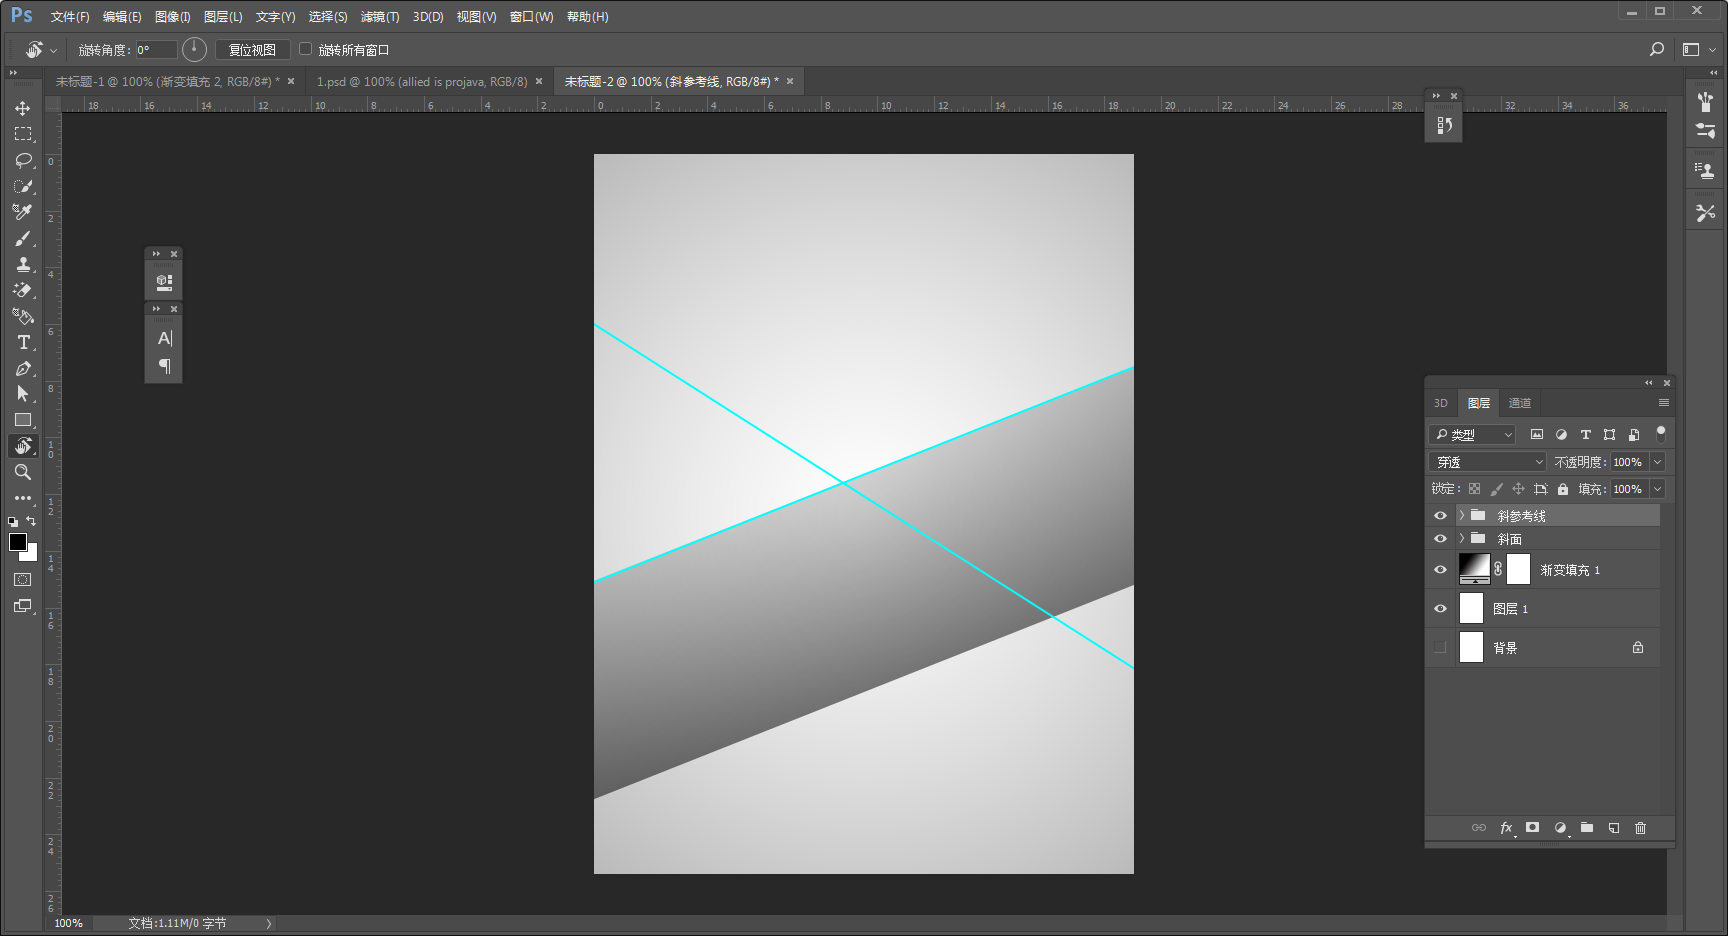The image size is (1728, 936).
Task: Expand the 斜面 group
Action: click(x=1461, y=539)
